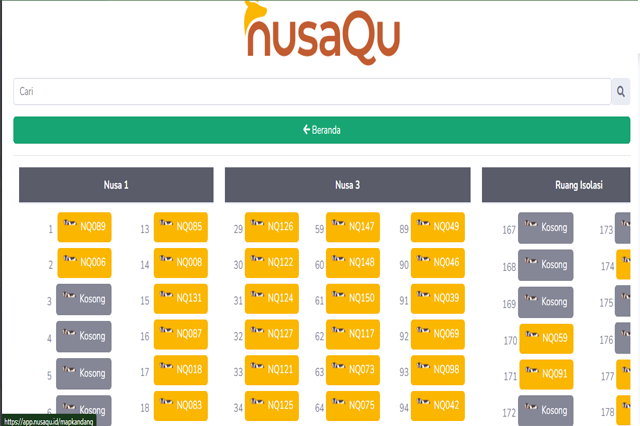Open cow NQ018 in stall 17
640x426 pixels.
pos(181,370)
